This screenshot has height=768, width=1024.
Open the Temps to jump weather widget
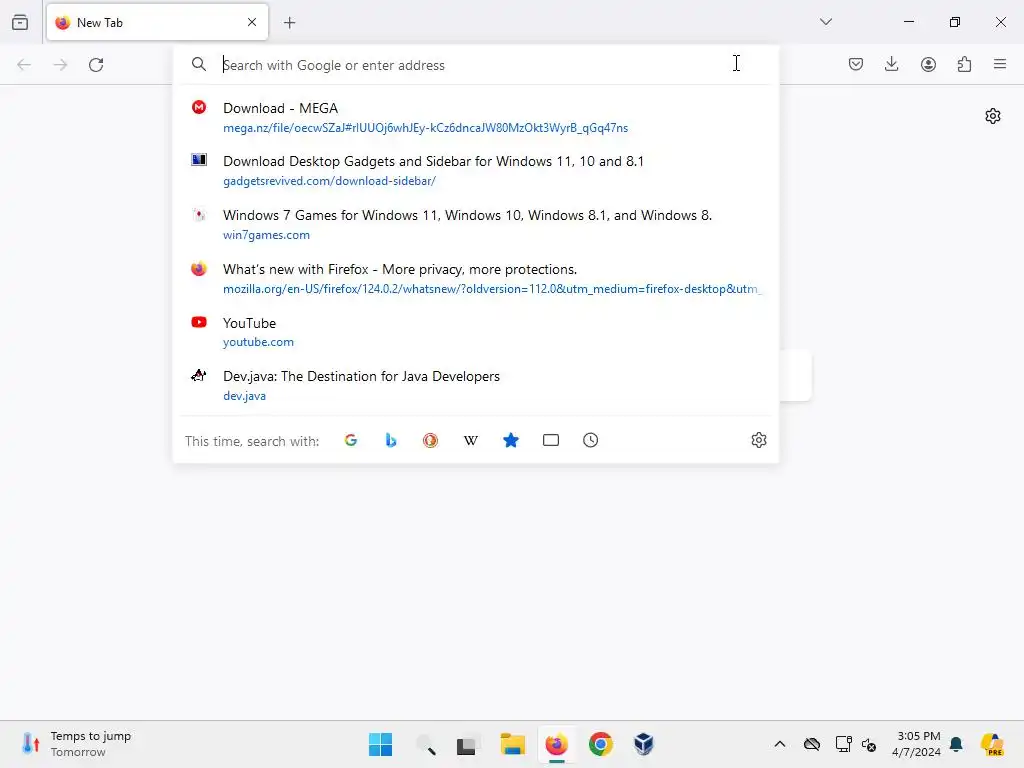(x=76, y=744)
